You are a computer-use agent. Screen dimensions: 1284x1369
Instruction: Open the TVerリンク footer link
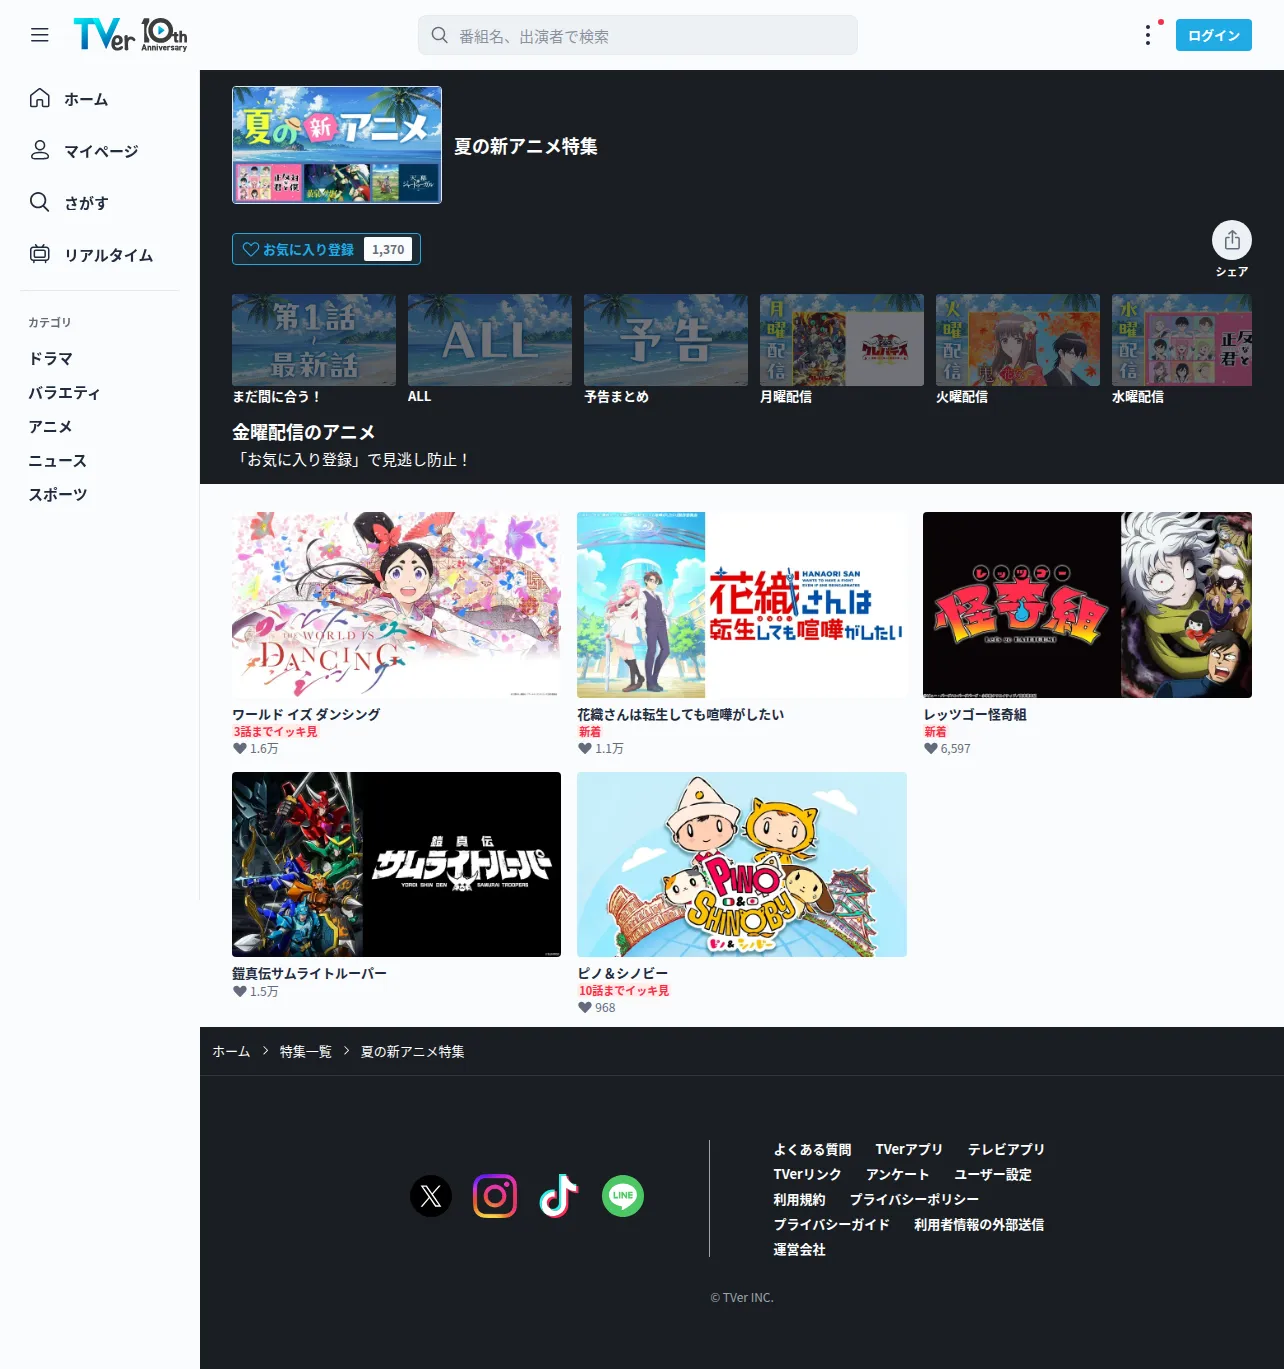click(x=807, y=1174)
